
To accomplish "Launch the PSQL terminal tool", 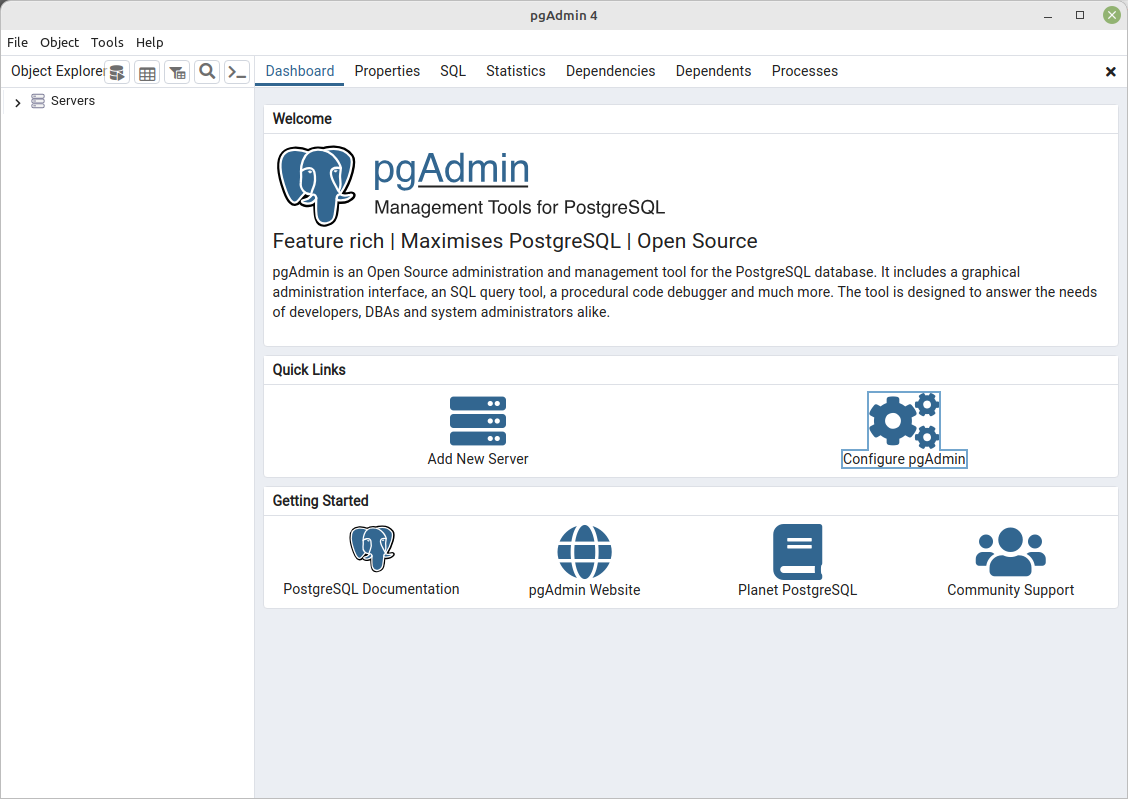I will point(237,71).
